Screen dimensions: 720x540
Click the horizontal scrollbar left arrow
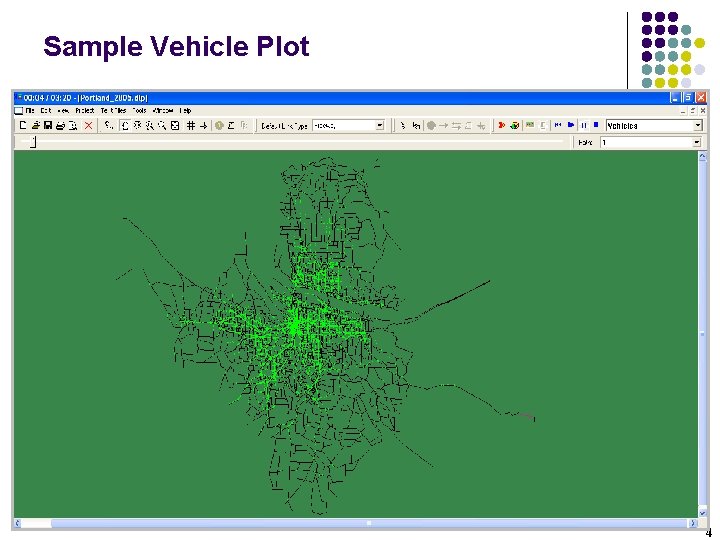[18, 523]
